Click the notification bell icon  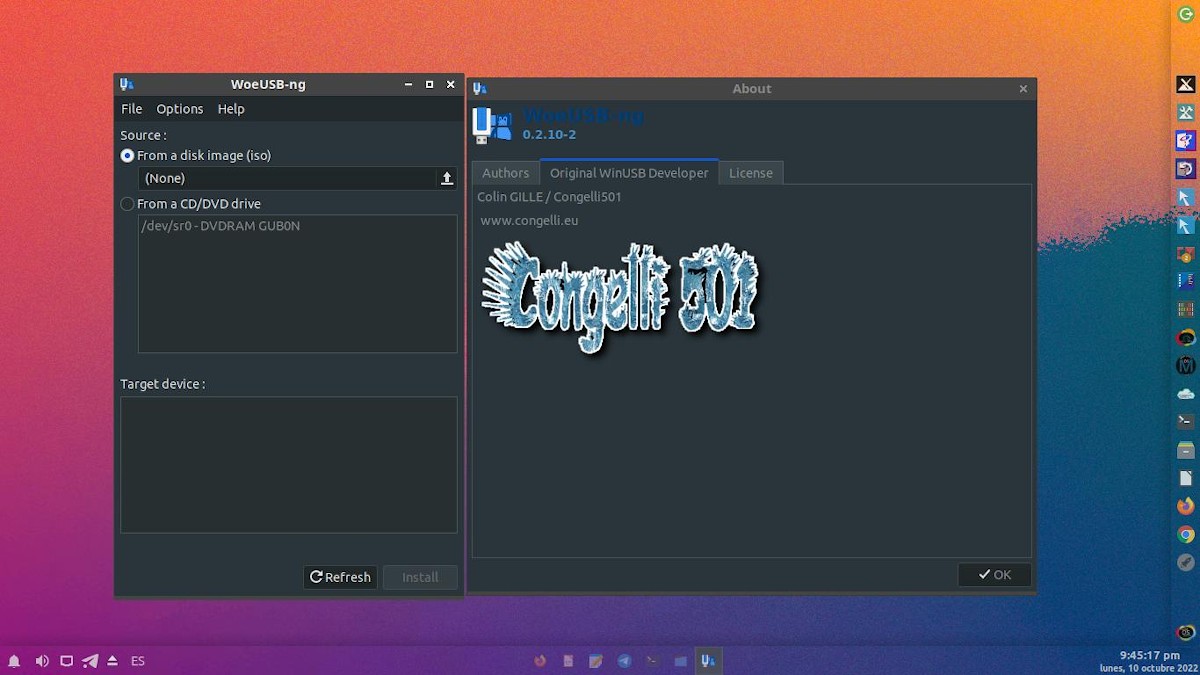(14, 660)
